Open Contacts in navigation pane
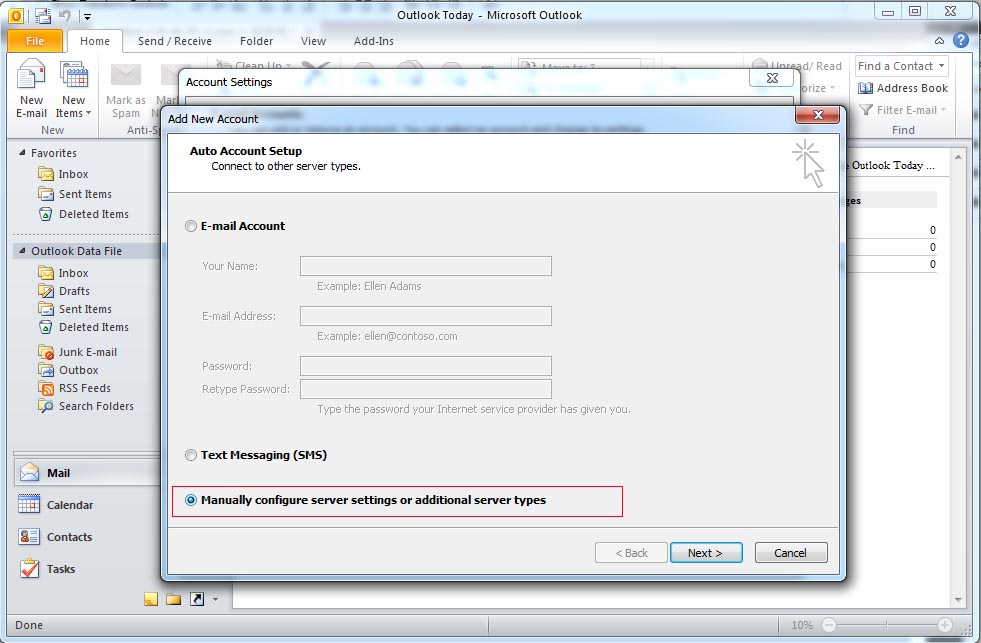 point(69,537)
